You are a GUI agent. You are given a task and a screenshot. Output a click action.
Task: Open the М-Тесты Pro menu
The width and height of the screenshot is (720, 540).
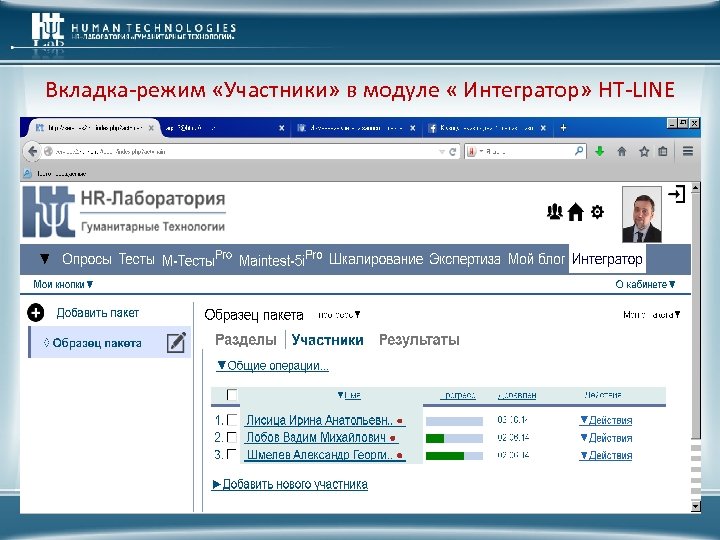click(x=197, y=259)
